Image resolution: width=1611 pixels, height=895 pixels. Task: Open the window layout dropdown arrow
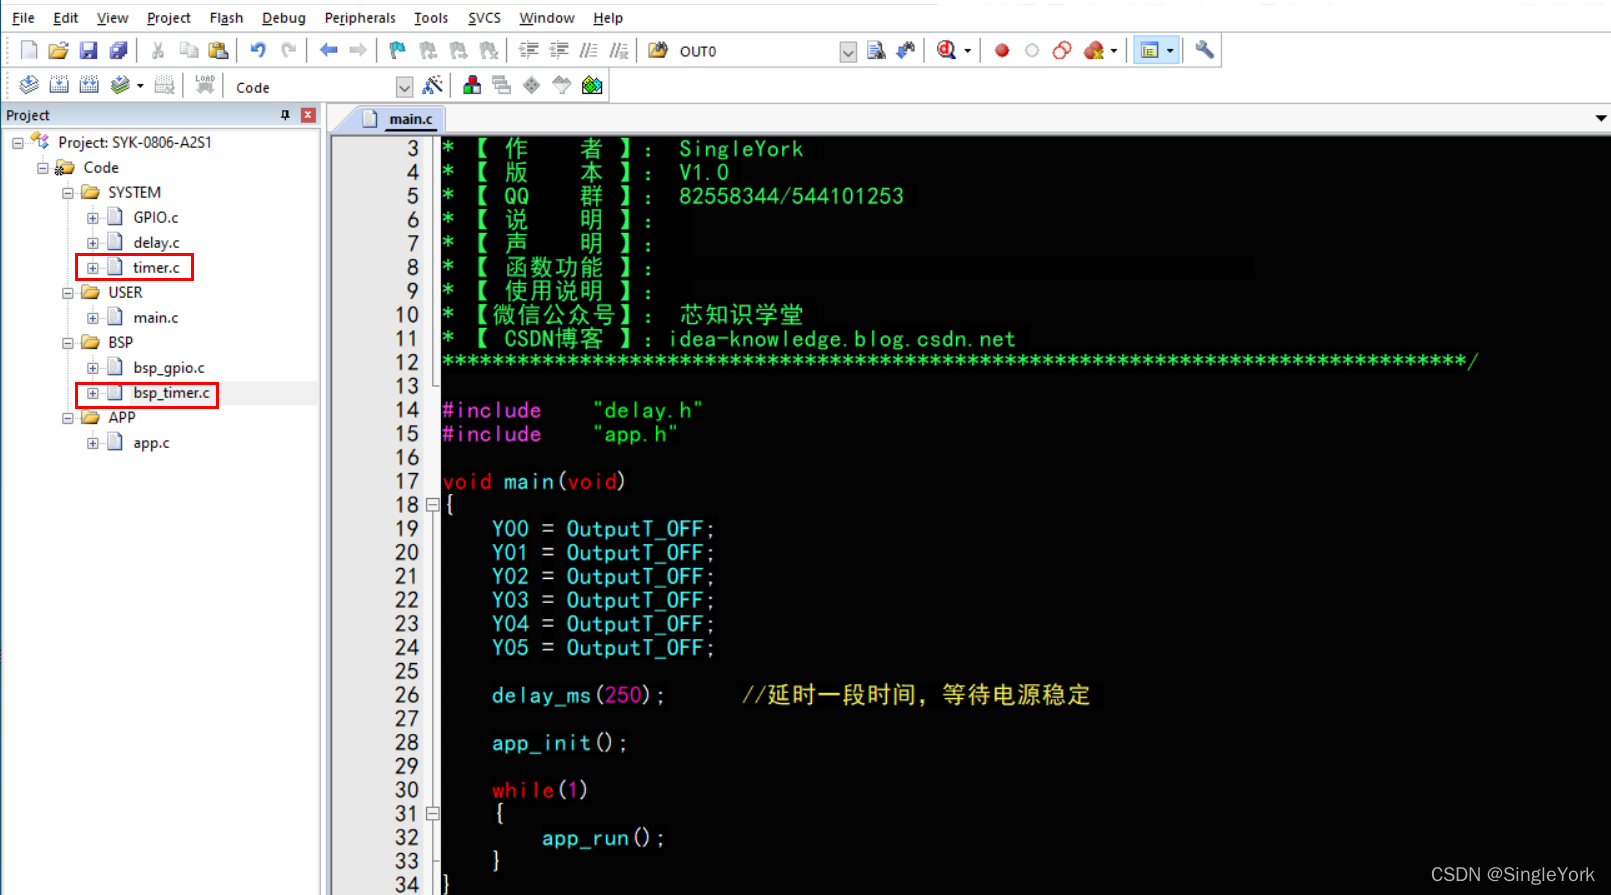pyautogui.click(x=1170, y=50)
